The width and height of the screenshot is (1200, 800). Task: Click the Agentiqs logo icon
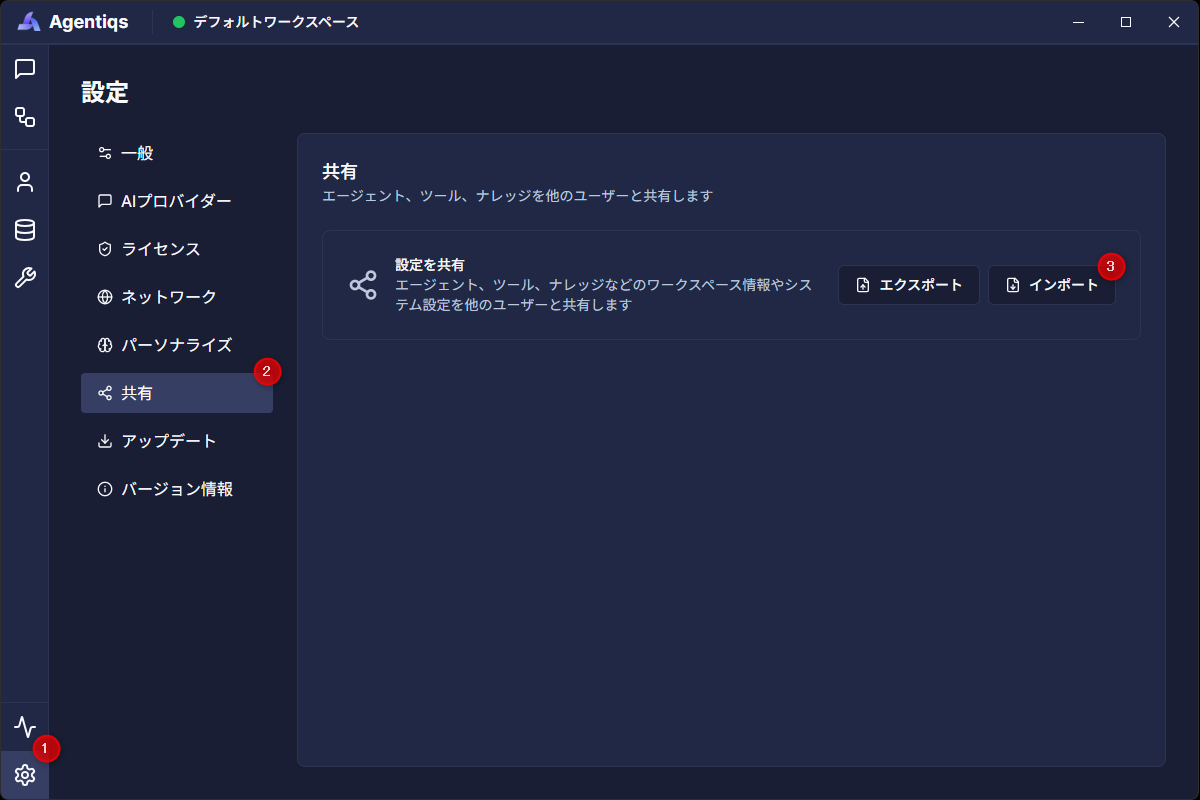[x=29, y=22]
